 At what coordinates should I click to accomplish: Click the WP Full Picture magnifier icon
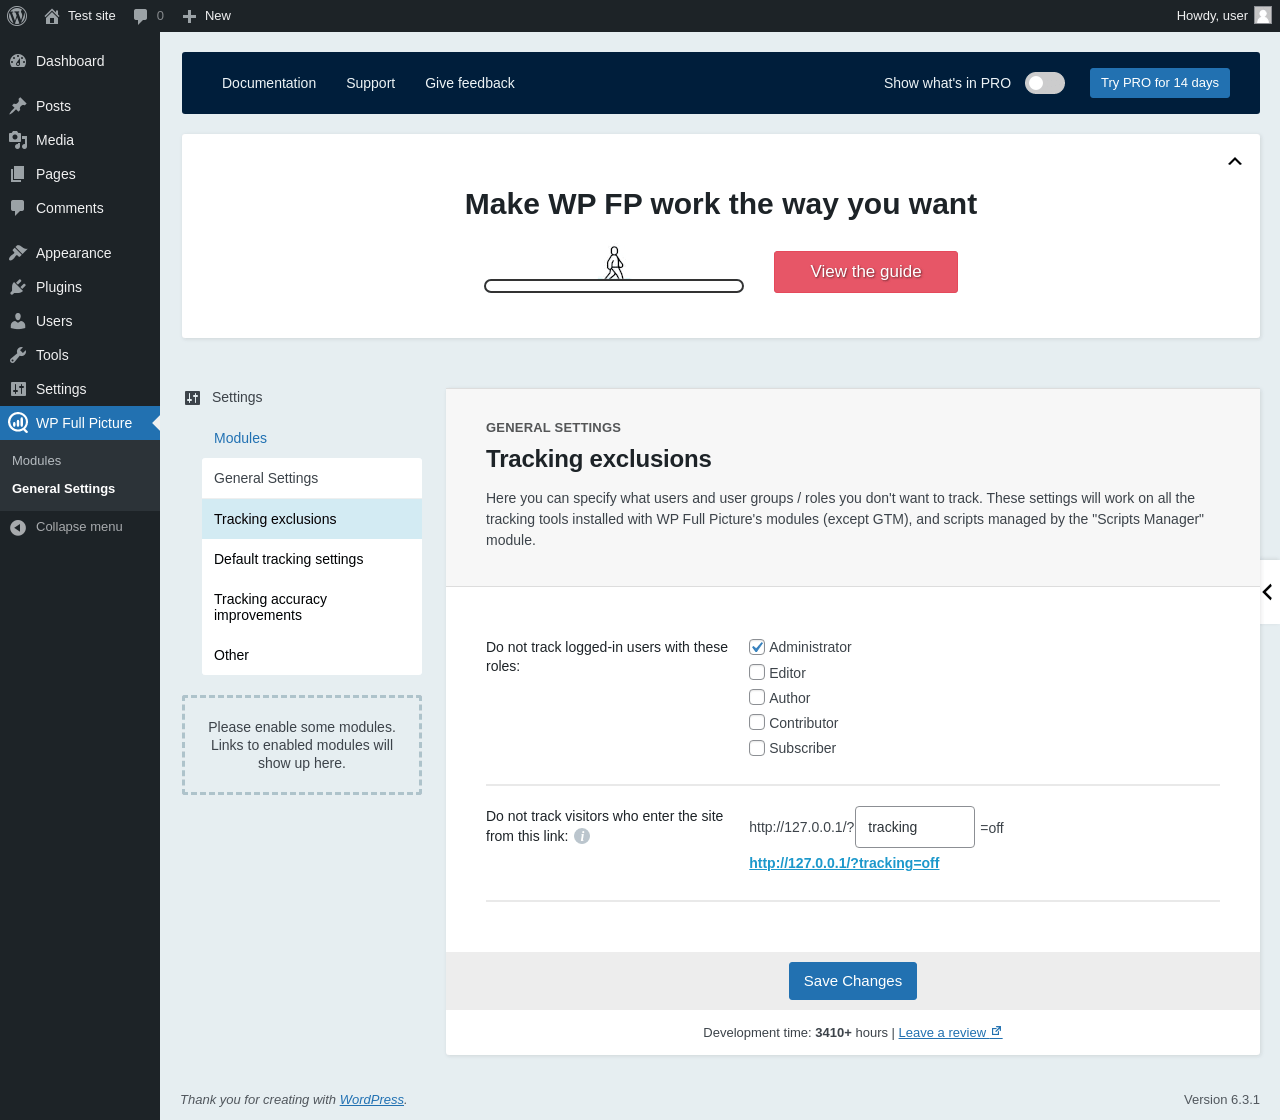tap(18, 423)
